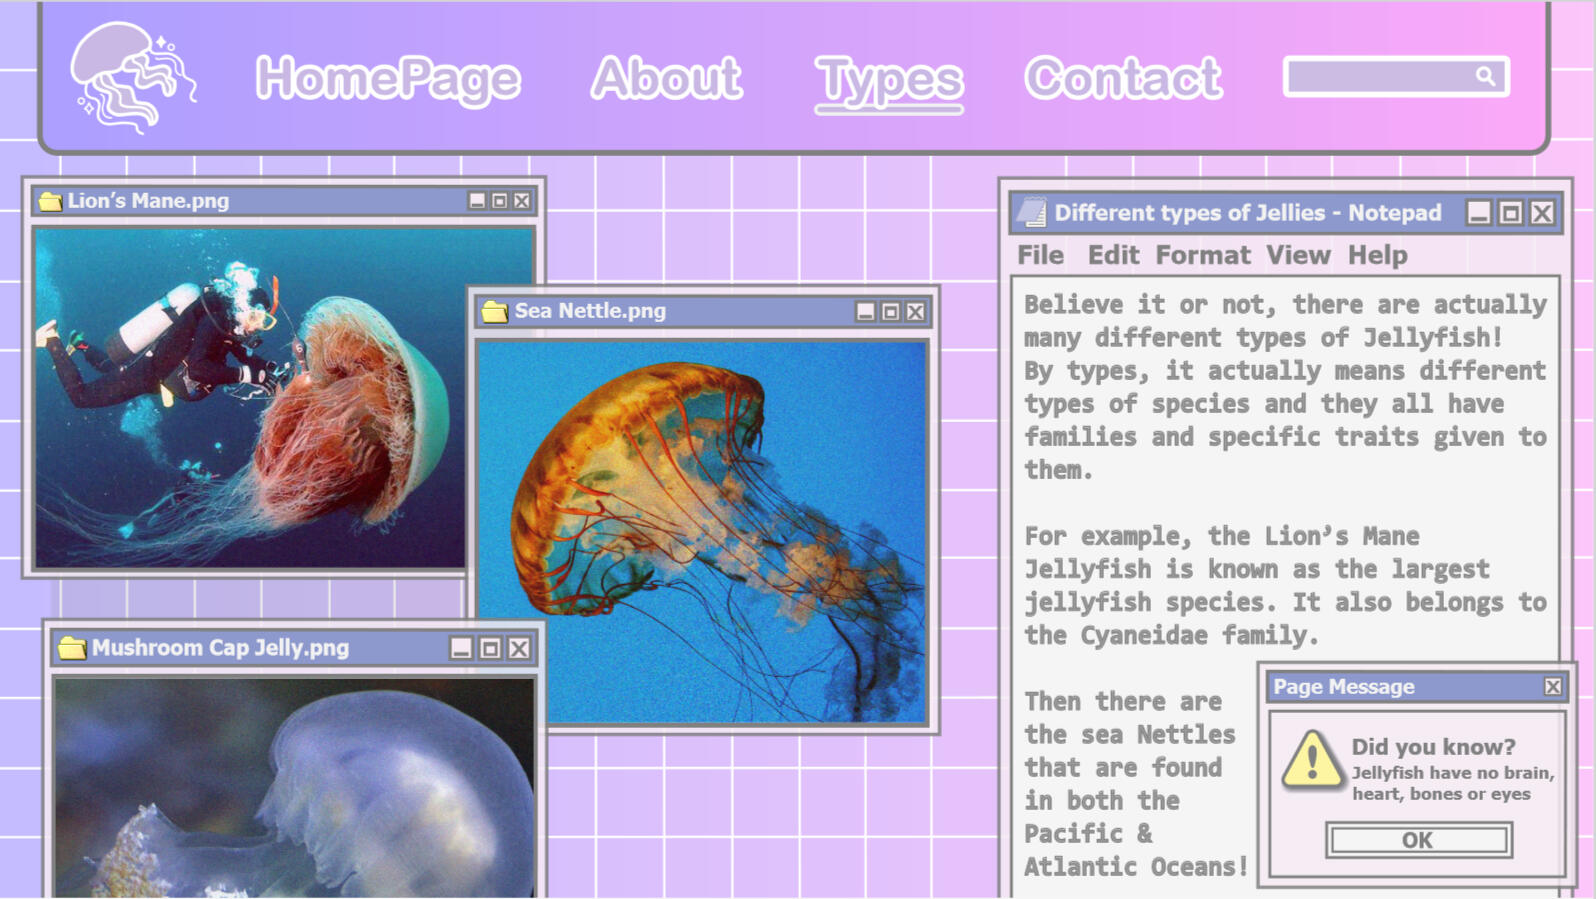This screenshot has width=1596, height=899.
Task: Go to the About page
Action: click(666, 78)
